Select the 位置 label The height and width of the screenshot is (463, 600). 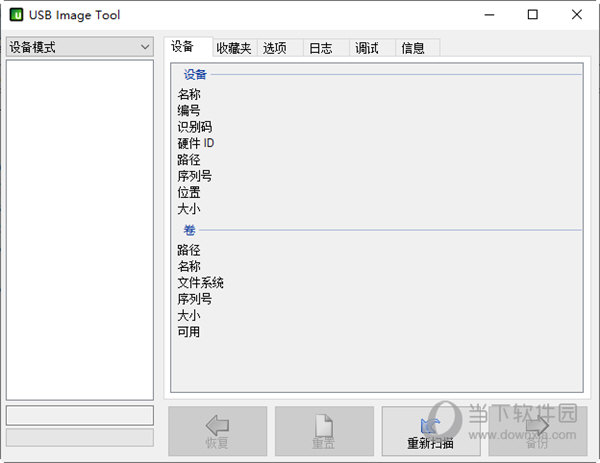pyautogui.click(x=189, y=192)
